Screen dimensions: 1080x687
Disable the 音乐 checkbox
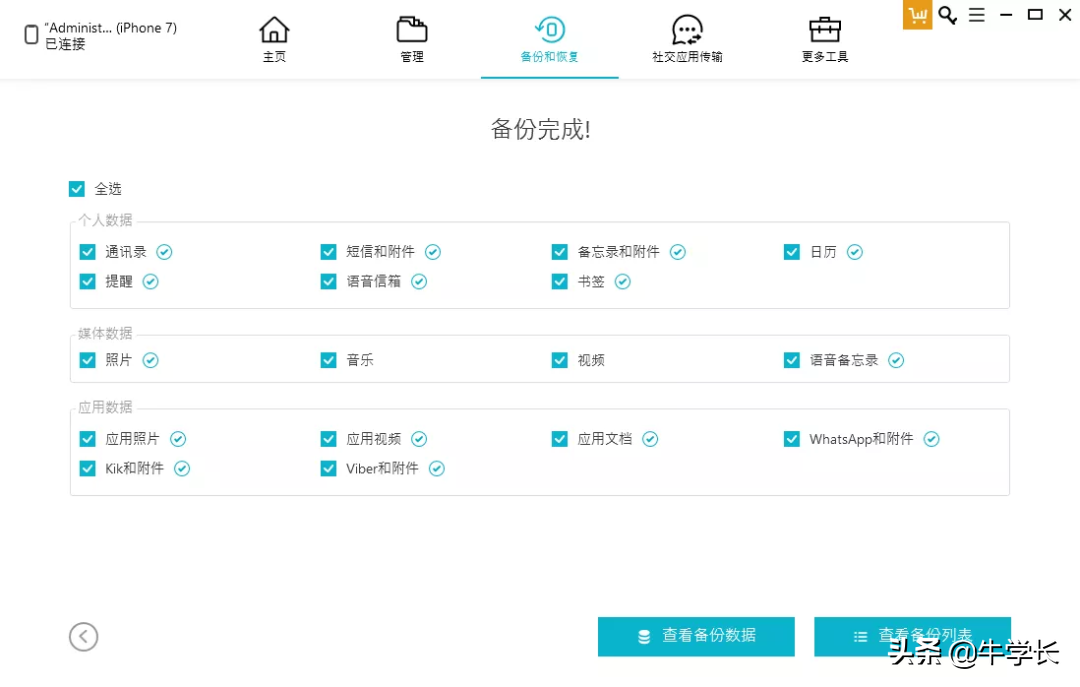pos(328,360)
